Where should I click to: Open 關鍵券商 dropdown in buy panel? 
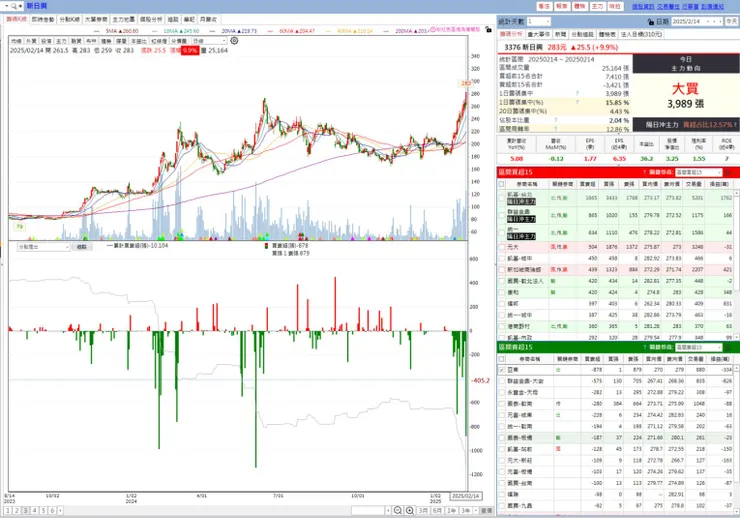pyautogui.click(x=699, y=172)
